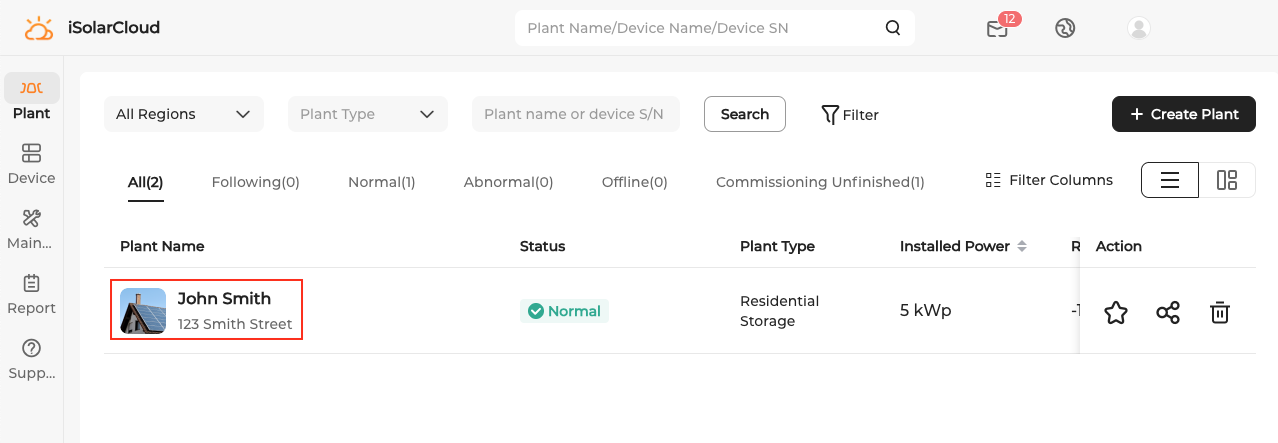Open the messages inbox icon

997,28
